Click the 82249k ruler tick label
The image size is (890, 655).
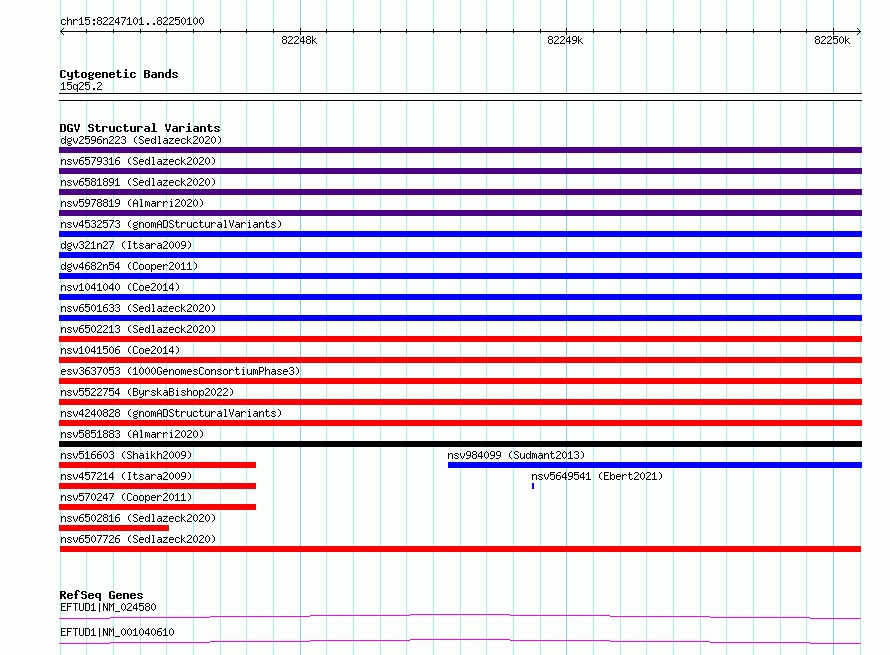[x=565, y=40]
